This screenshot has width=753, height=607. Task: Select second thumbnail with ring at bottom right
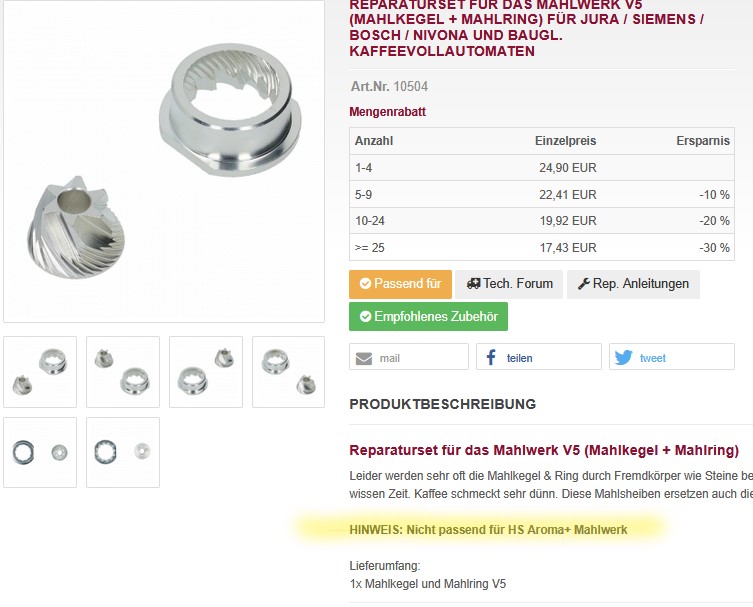tap(123, 372)
